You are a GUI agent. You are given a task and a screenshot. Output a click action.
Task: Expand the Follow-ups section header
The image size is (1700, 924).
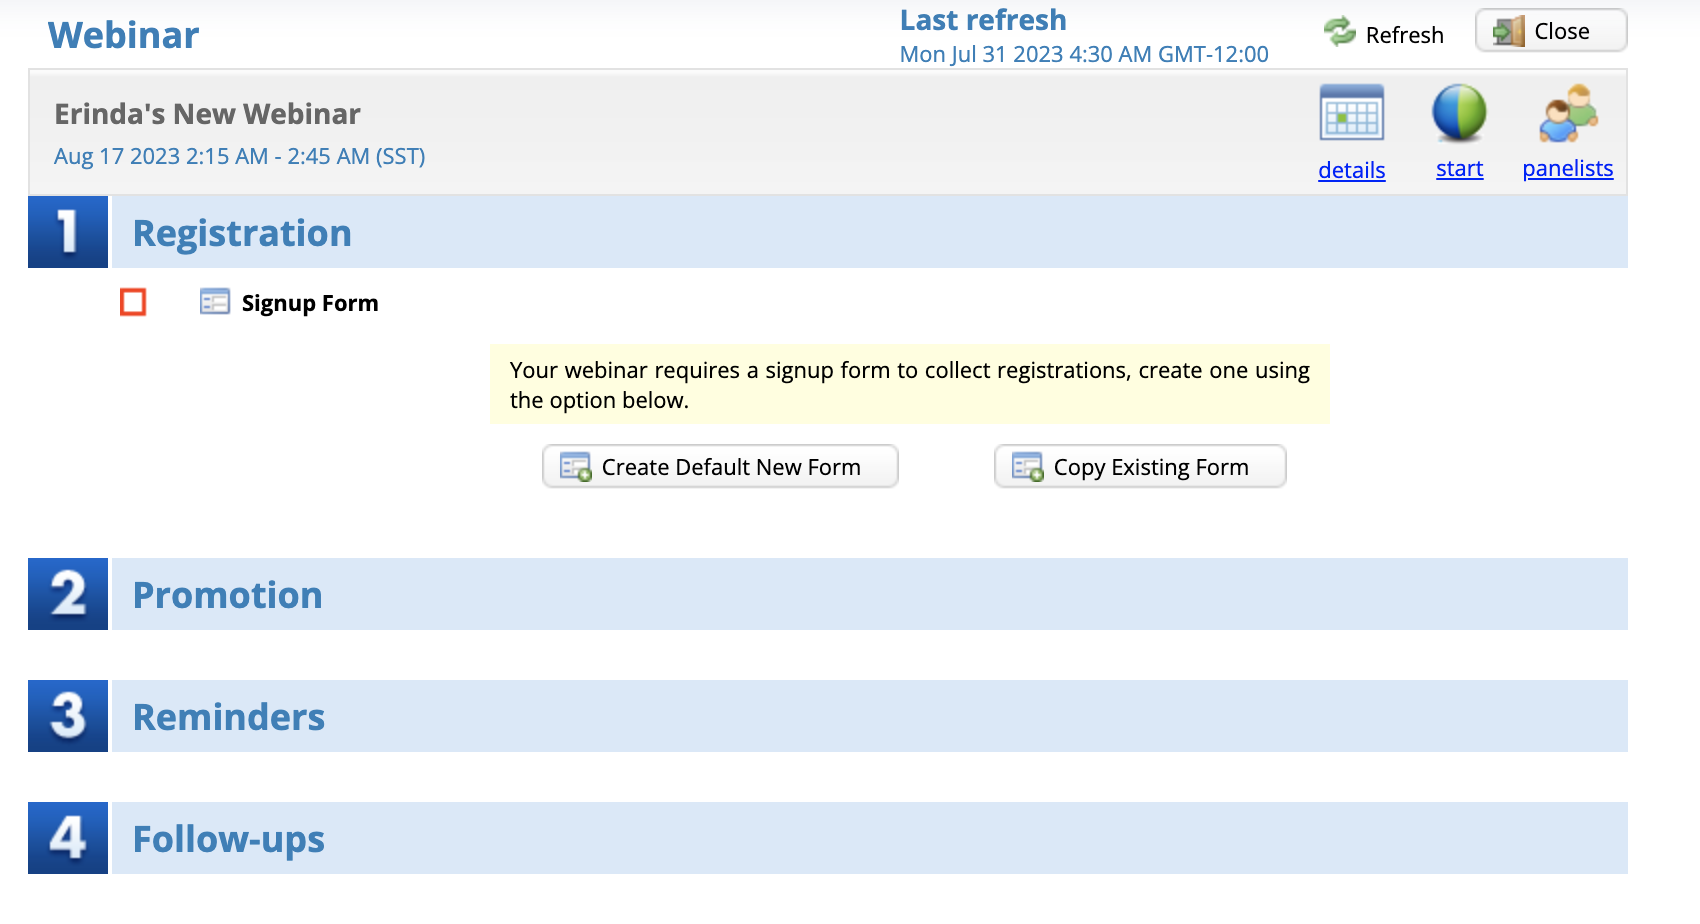point(869,838)
